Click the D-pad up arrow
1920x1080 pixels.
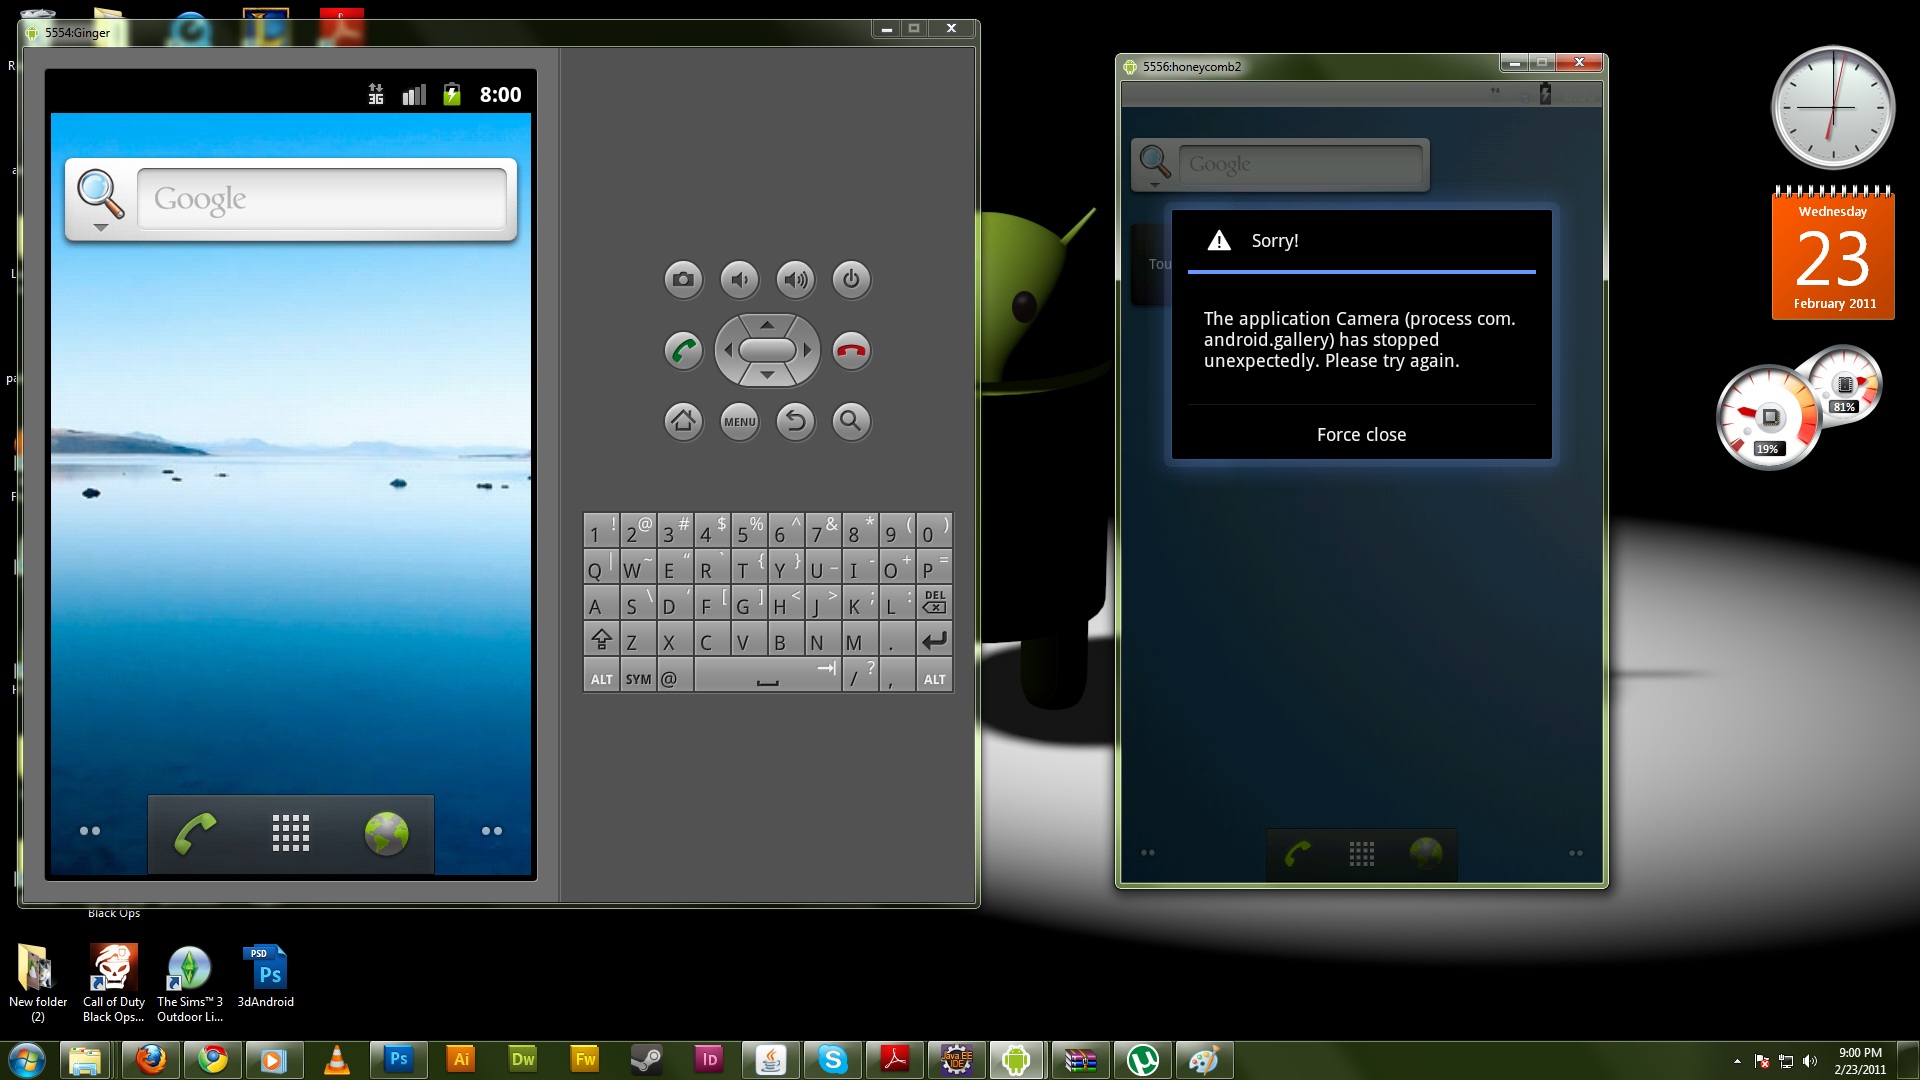tap(767, 325)
